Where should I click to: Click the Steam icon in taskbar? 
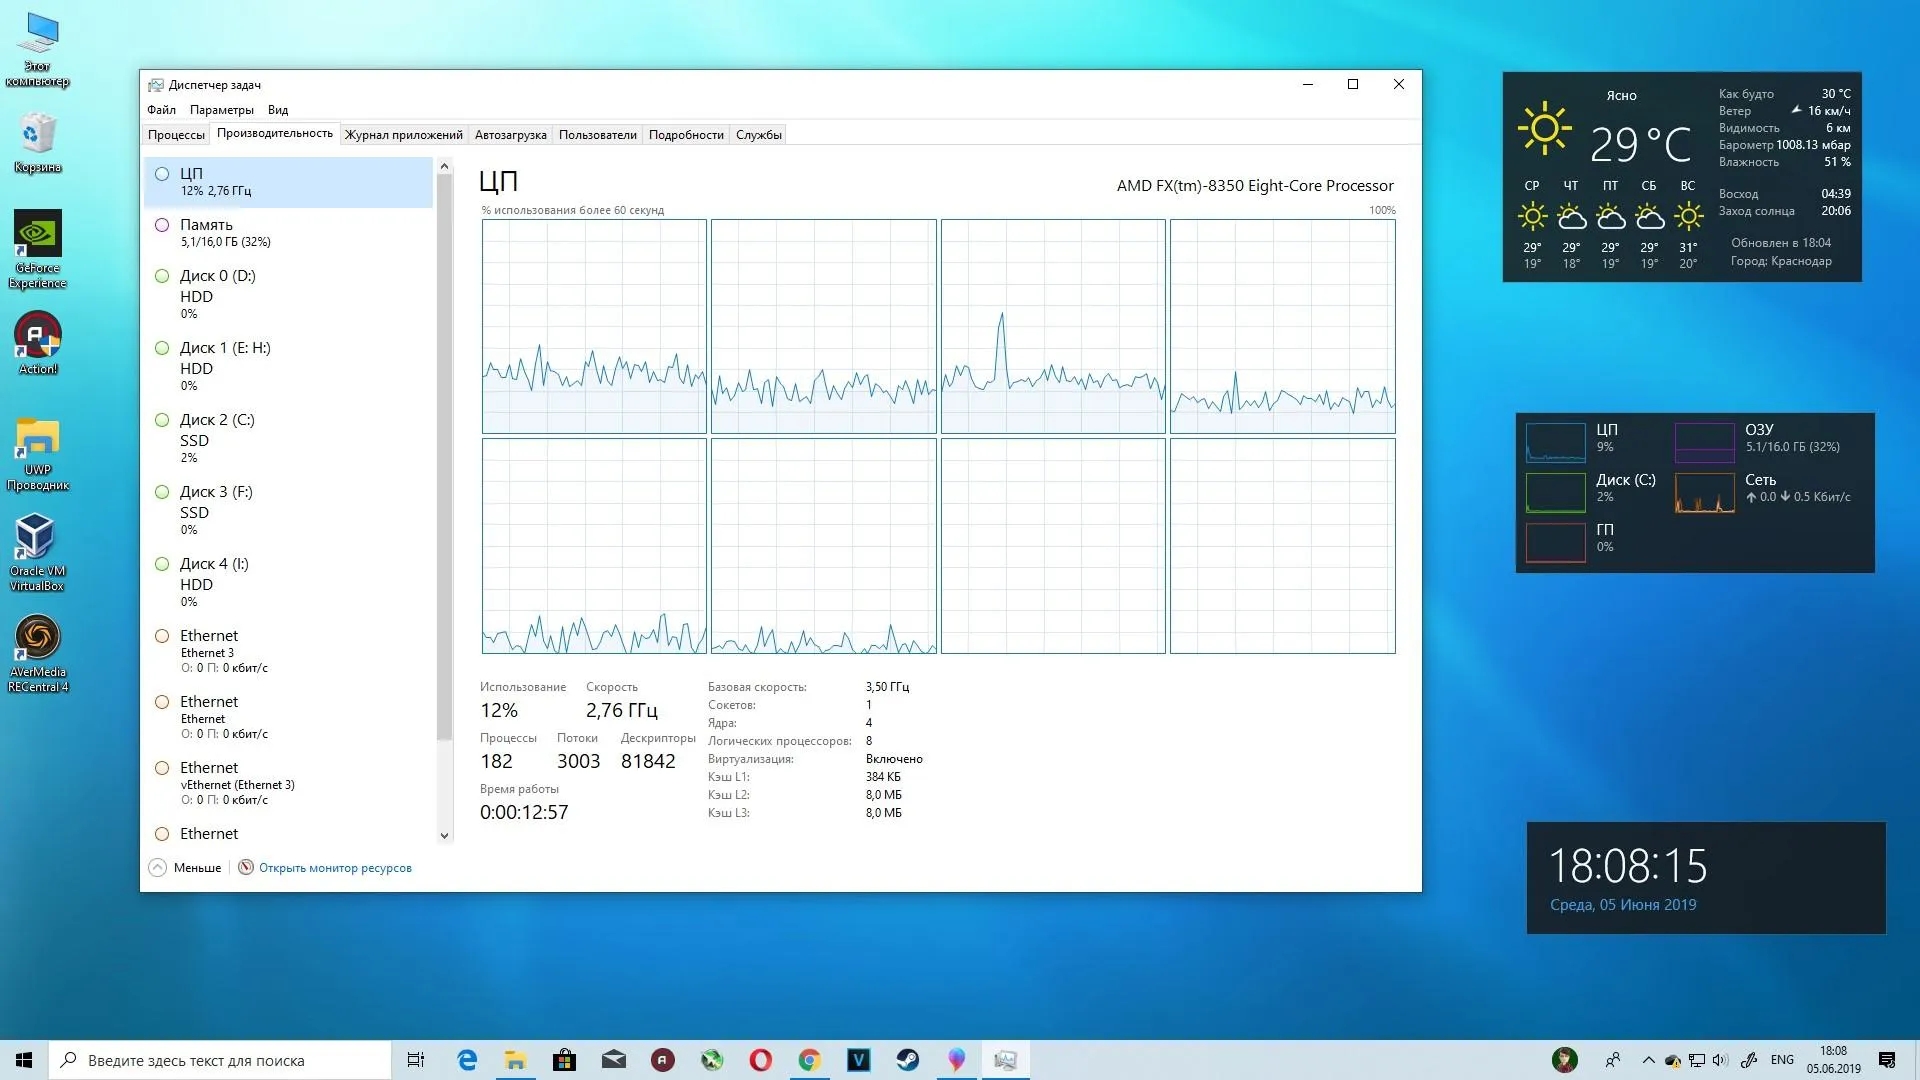coord(907,1060)
